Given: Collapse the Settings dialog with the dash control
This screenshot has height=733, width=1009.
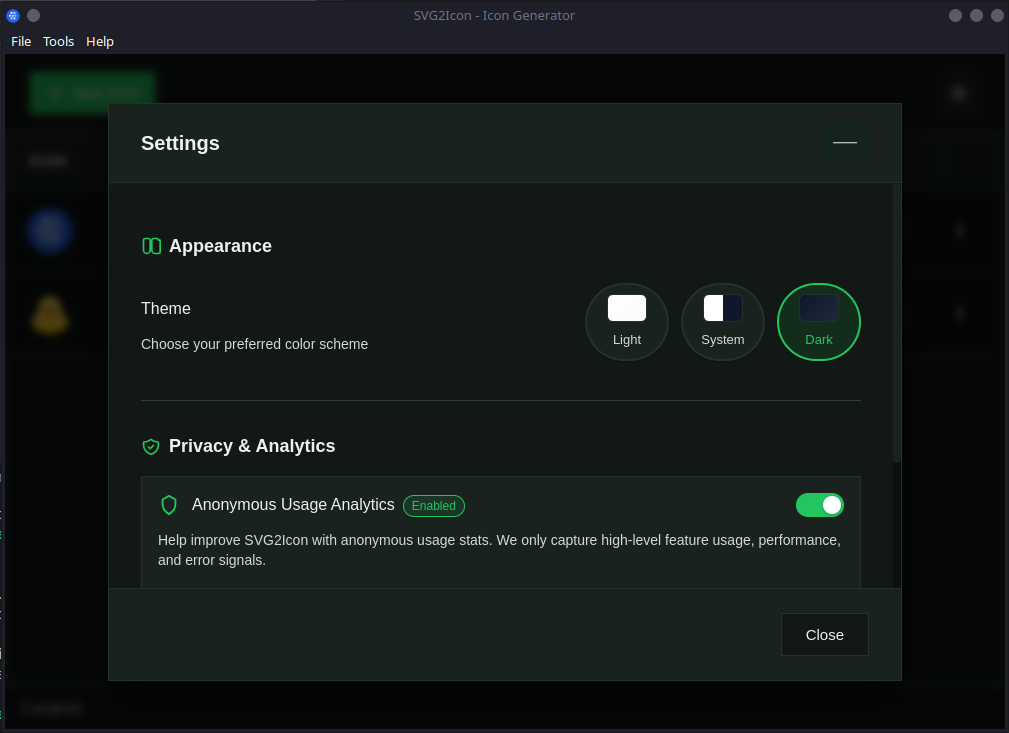Looking at the screenshot, I should pyautogui.click(x=844, y=143).
